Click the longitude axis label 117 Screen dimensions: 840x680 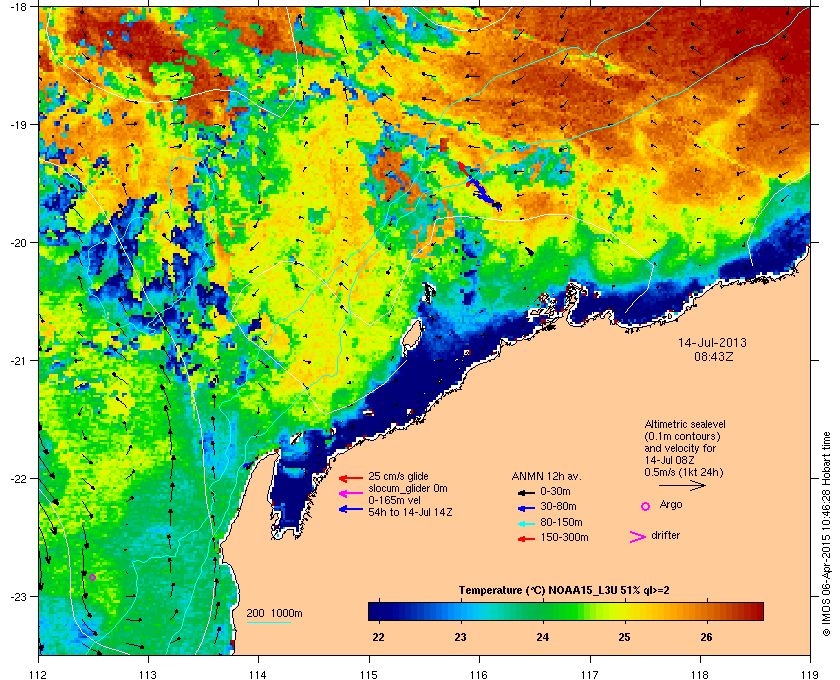(590, 674)
